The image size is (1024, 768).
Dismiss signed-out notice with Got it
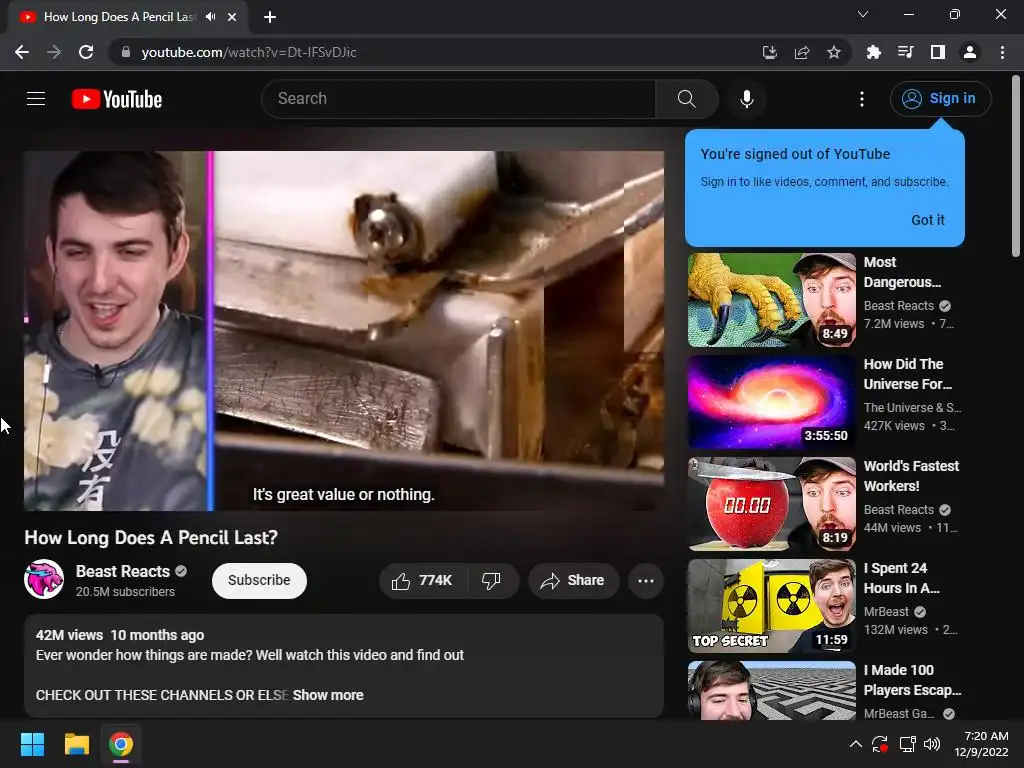(927, 220)
